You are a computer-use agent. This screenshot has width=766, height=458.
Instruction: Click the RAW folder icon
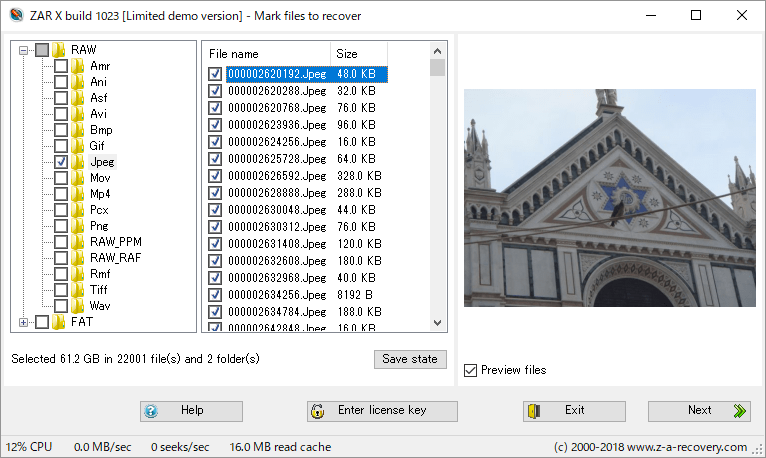click(59, 50)
